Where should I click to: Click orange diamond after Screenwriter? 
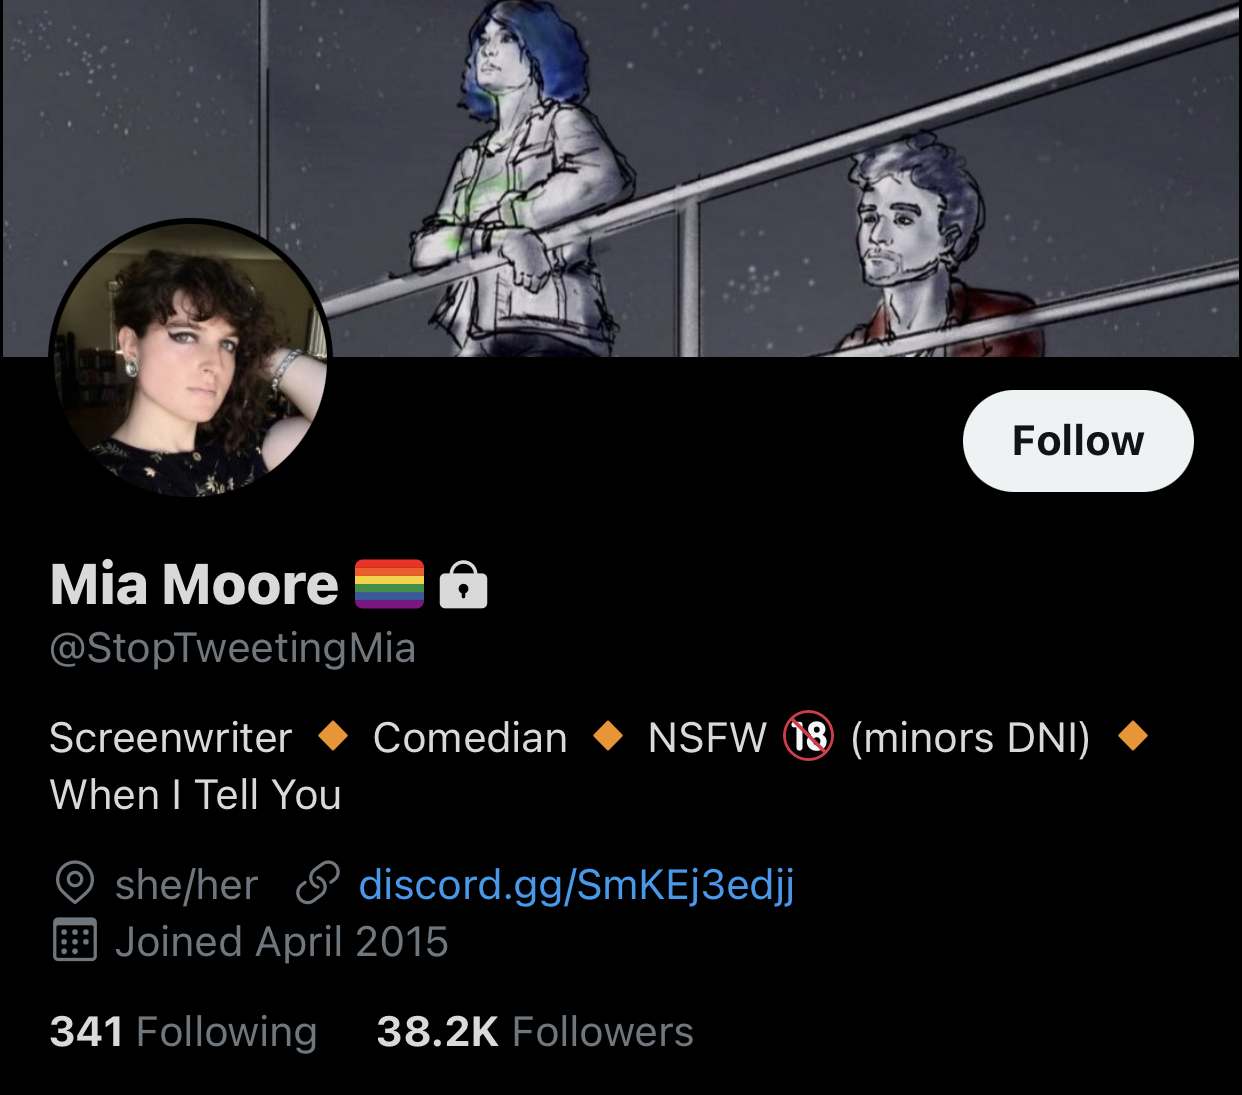[333, 737]
